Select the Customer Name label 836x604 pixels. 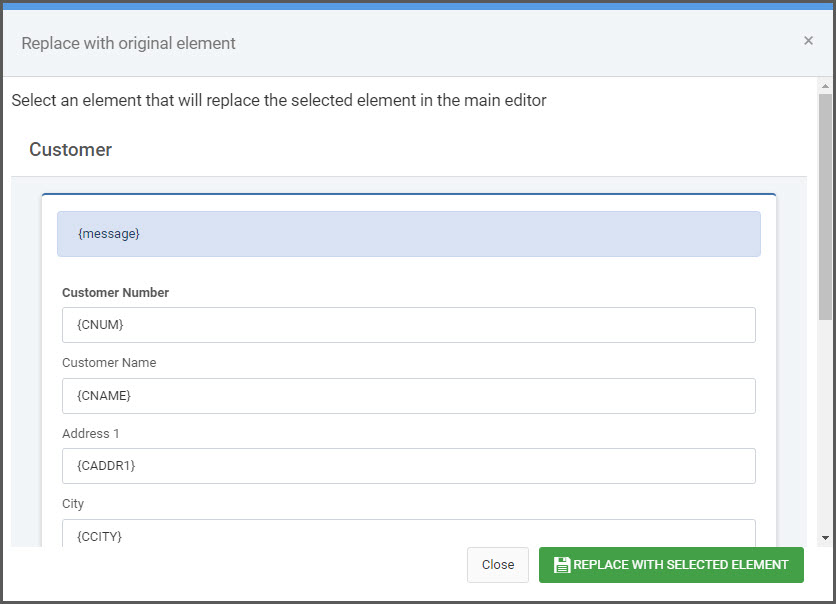pyautogui.click(x=109, y=363)
